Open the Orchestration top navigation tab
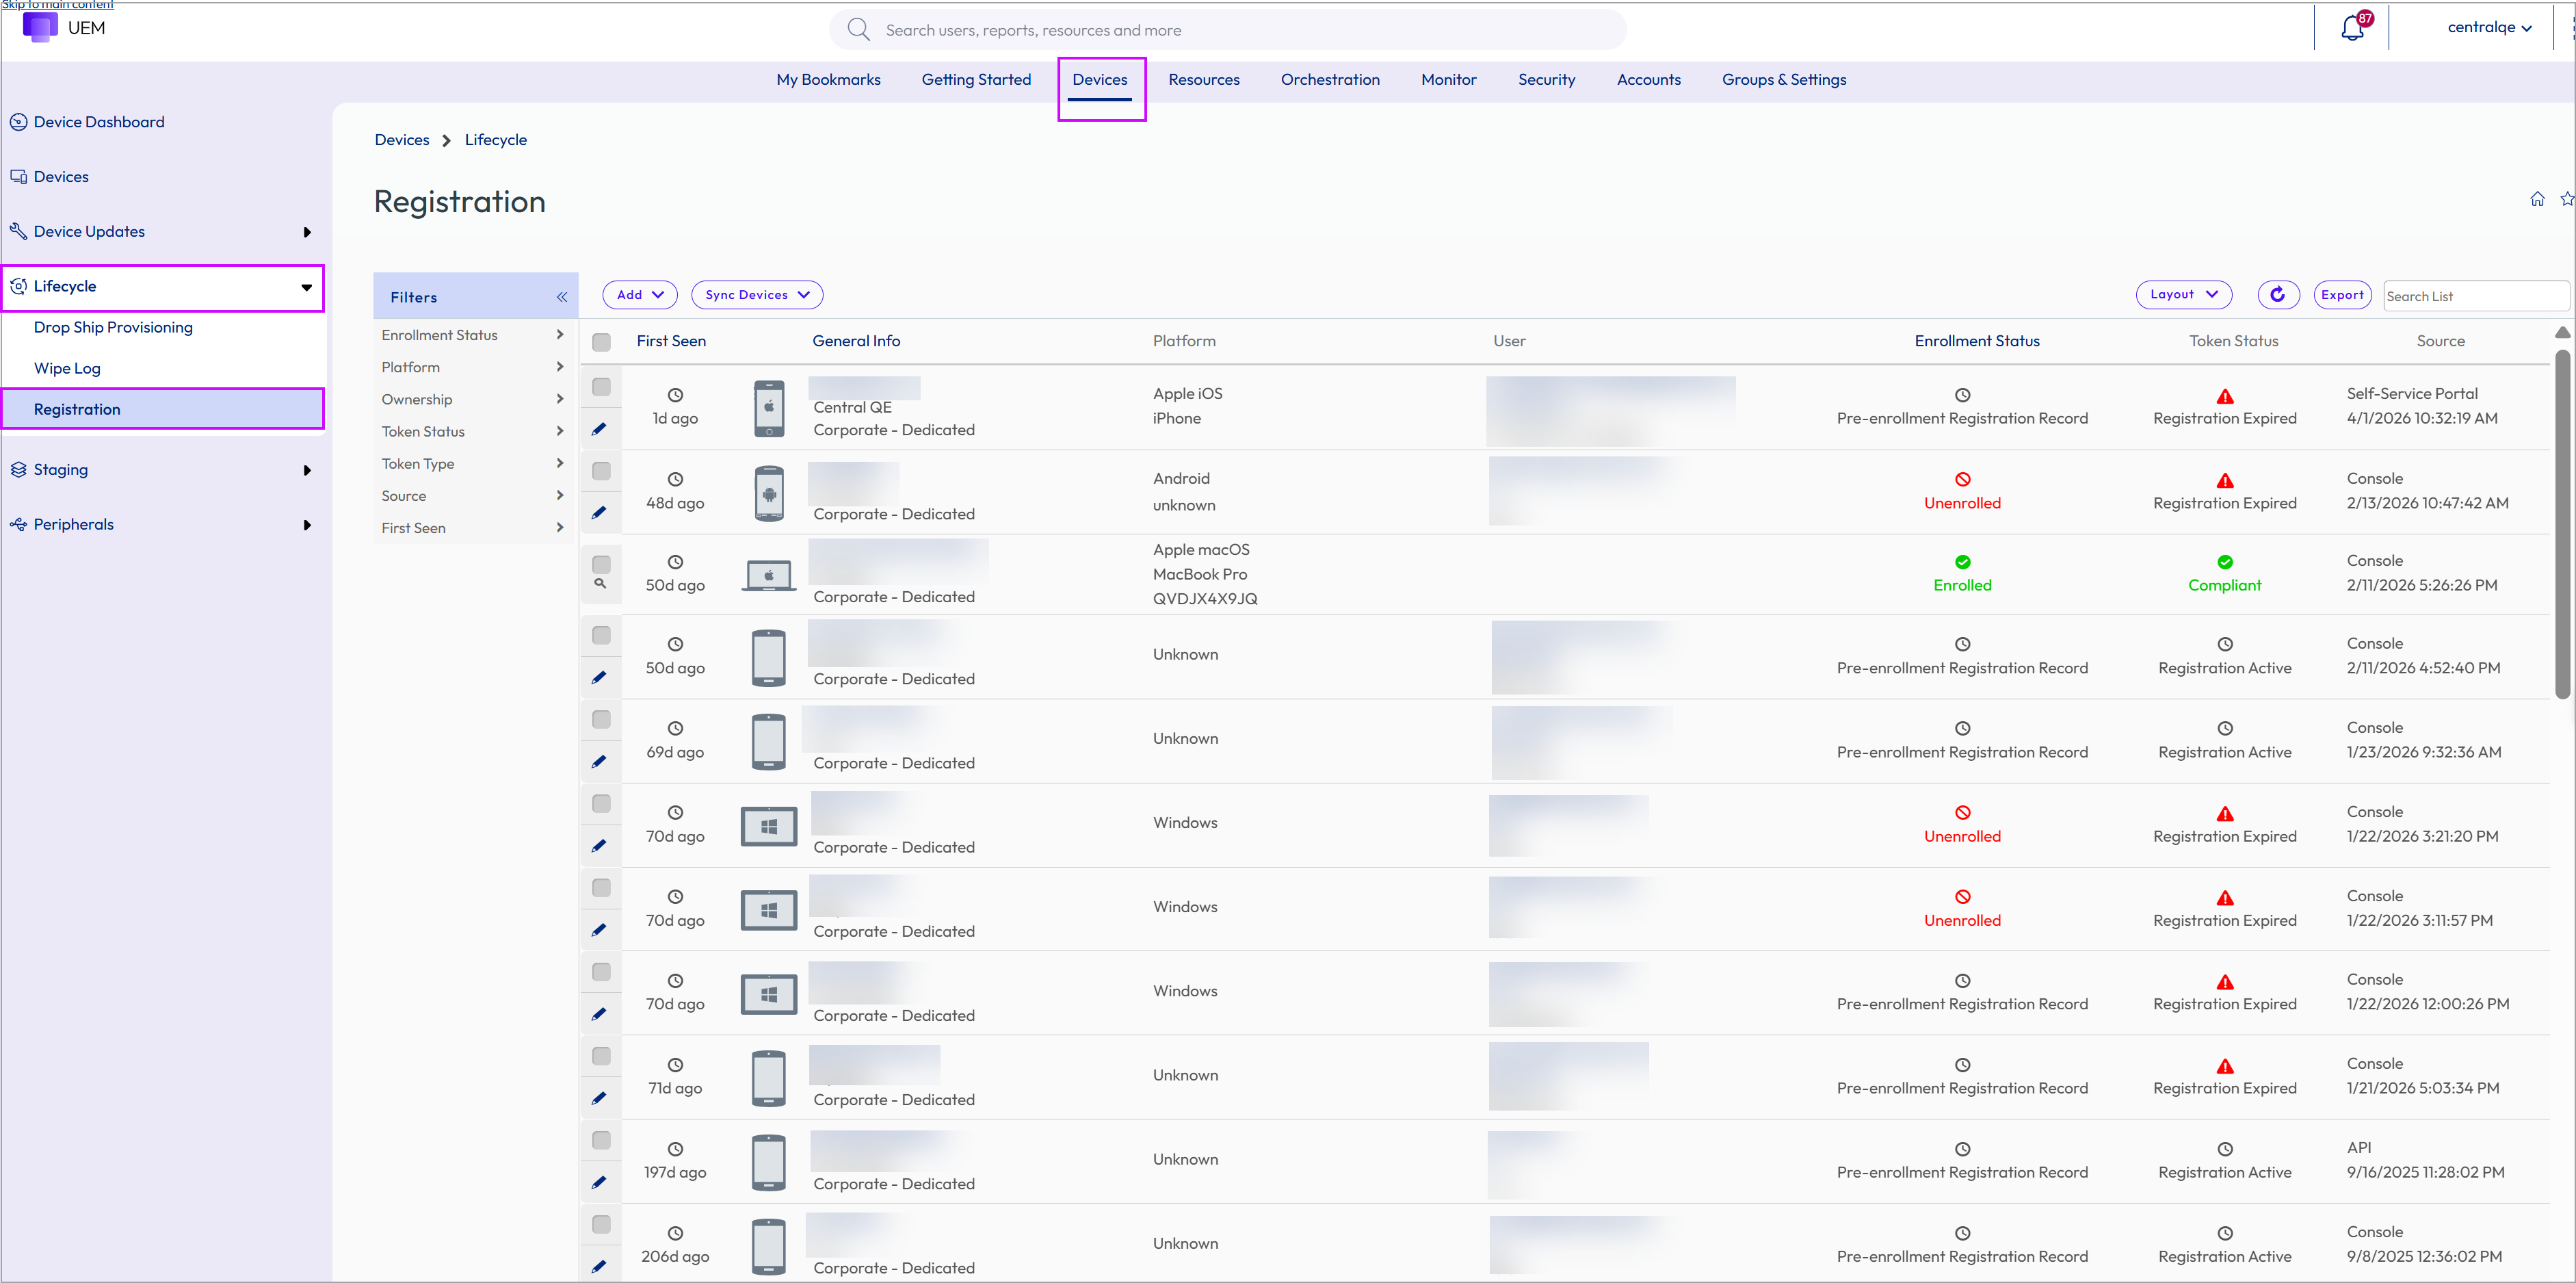 (x=1329, y=80)
